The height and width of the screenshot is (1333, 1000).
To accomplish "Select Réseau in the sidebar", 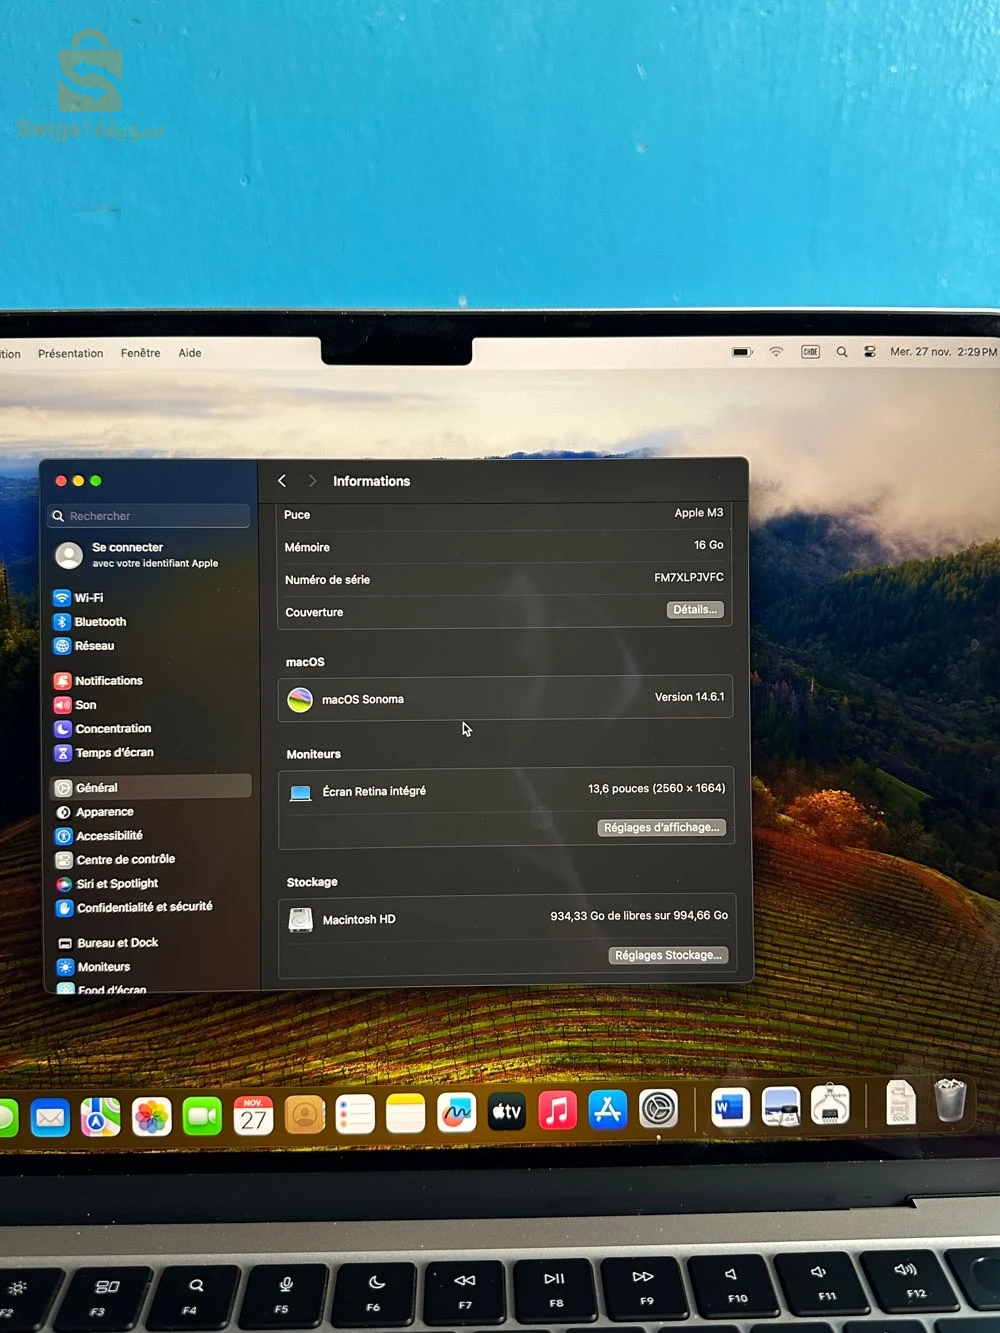I will coord(84,646).
